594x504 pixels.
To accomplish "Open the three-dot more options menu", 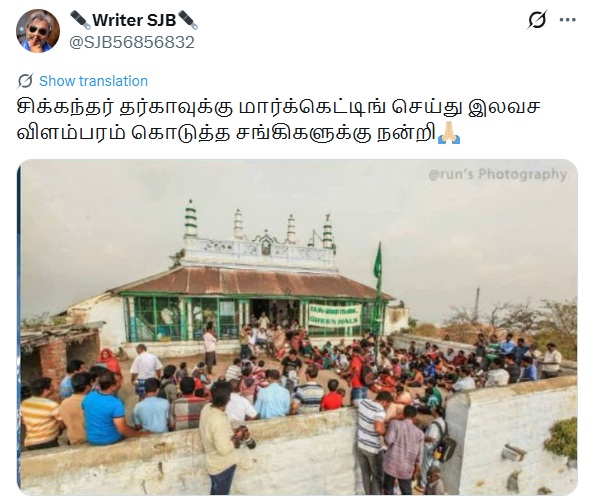I will tap(567, 20).
